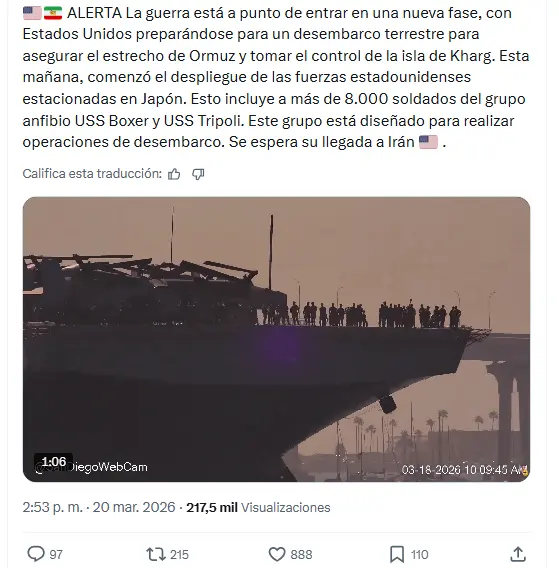
Task: Click the Iran flag emoji before ALERTA
Action: pos(53,13)
